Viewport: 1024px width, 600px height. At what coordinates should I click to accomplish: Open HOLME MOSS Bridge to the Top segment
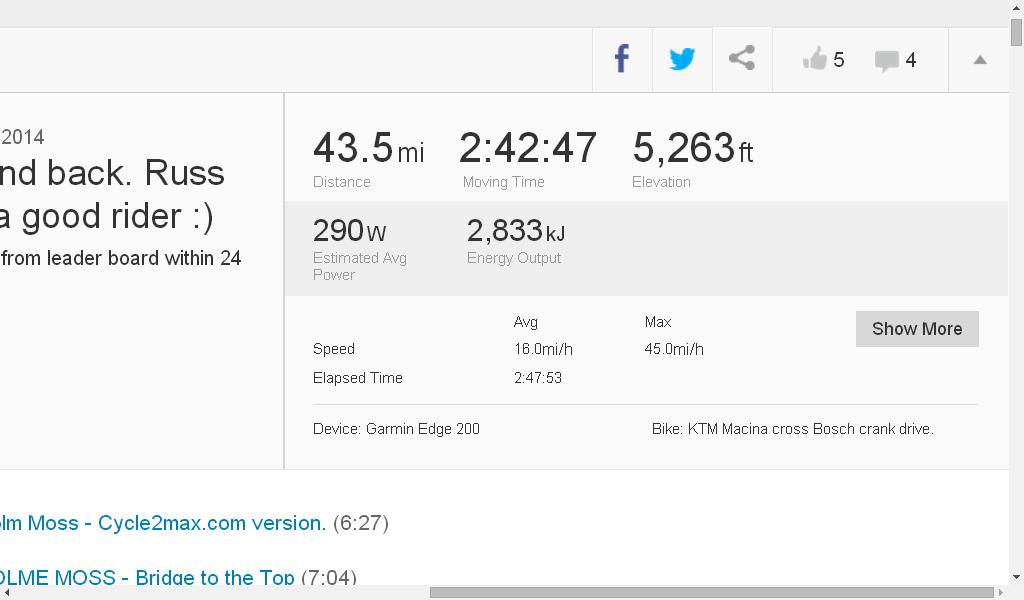(x=147, y=578)
